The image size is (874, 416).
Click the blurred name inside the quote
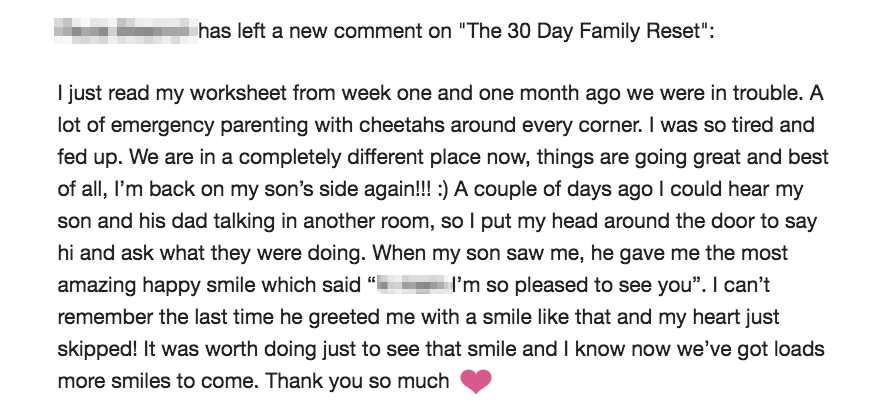click(412, 285)
